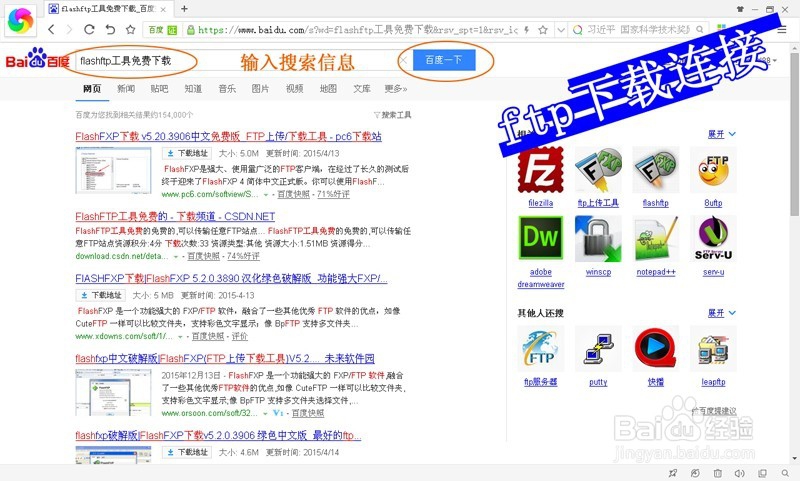The image size is (800, 481).
Task: Click the Baidu logo
Action: click(x=37, y=59)
